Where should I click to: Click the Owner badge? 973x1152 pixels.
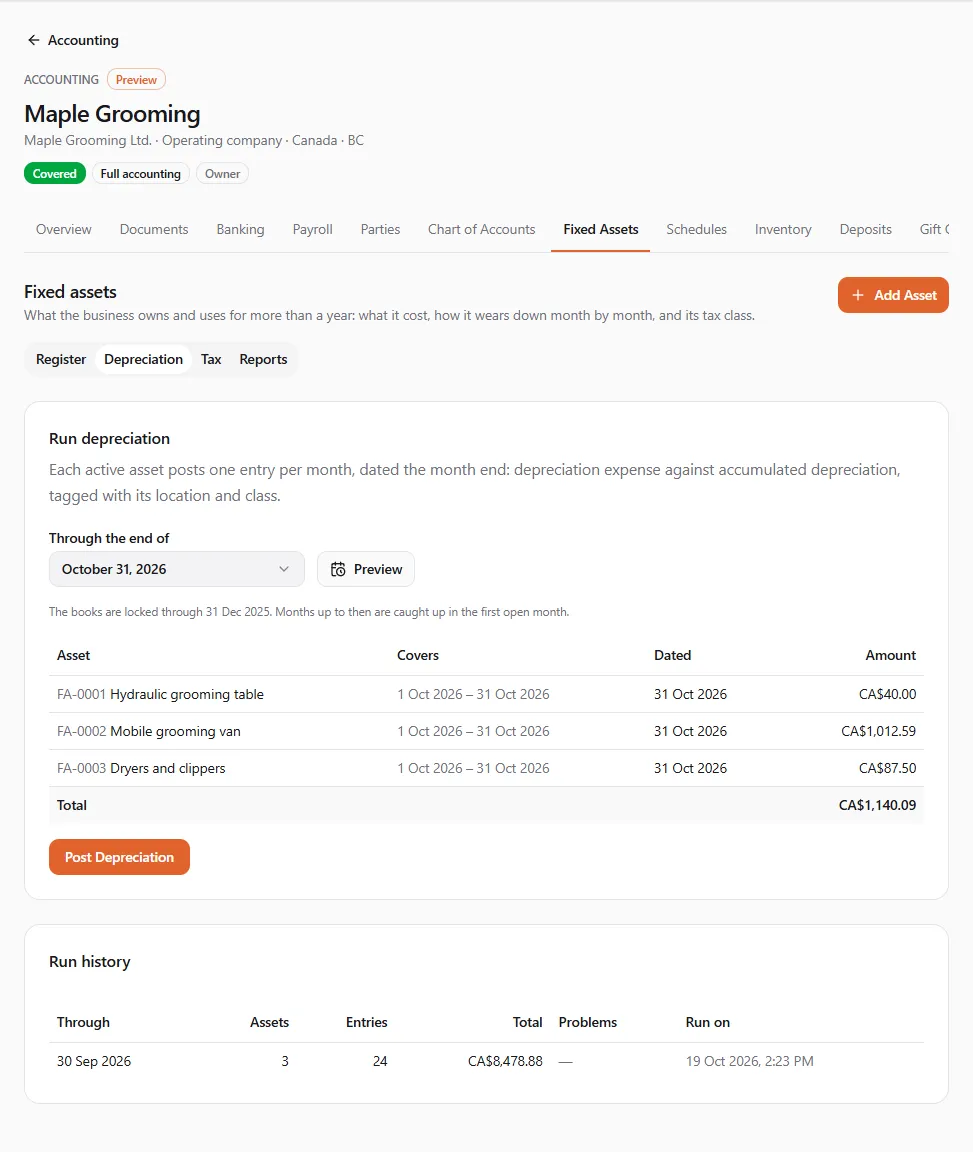tap(223, 173)
